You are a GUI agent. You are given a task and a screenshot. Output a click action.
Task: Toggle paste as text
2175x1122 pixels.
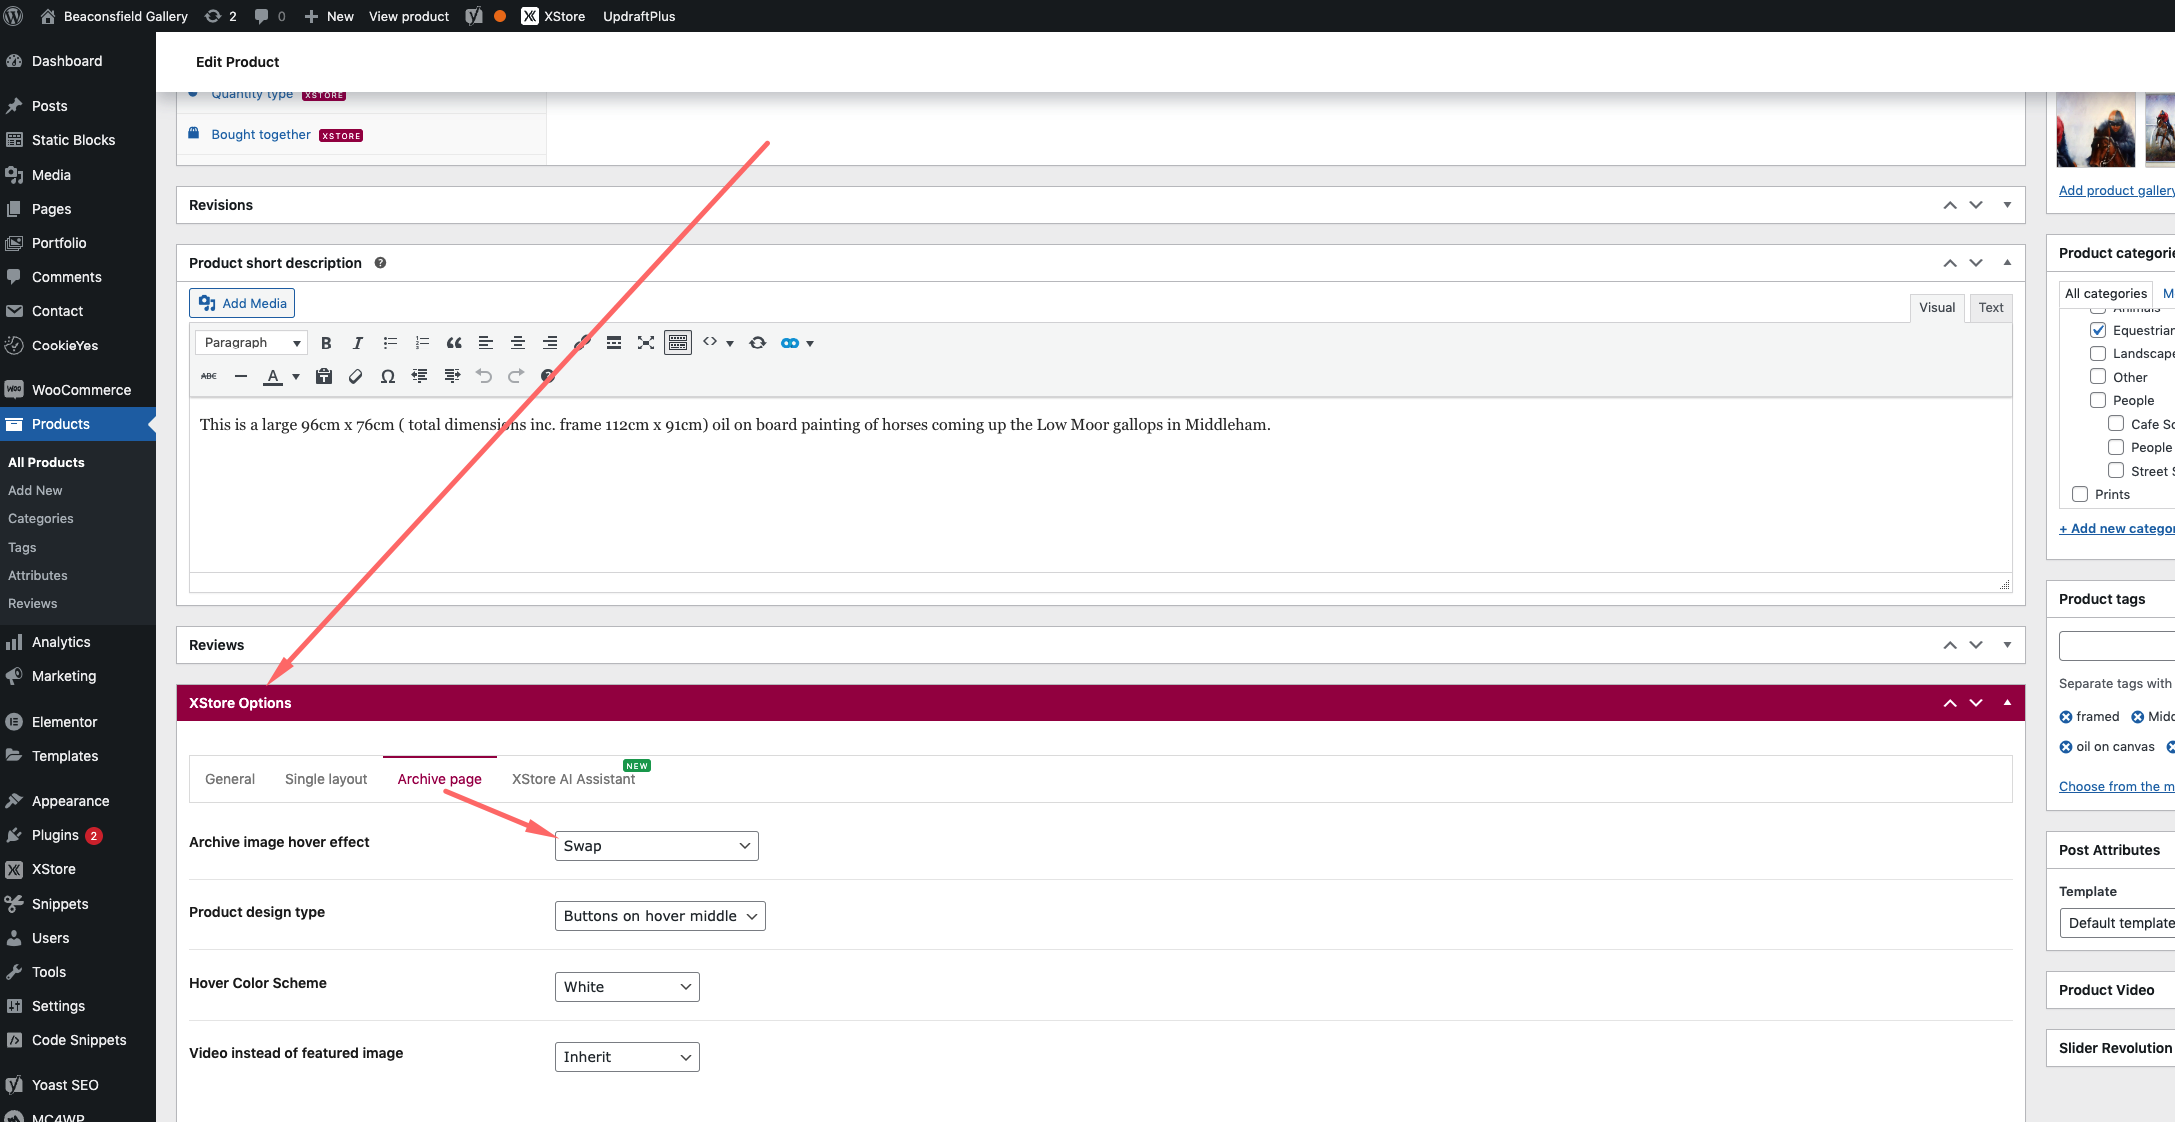coord(324,376)
